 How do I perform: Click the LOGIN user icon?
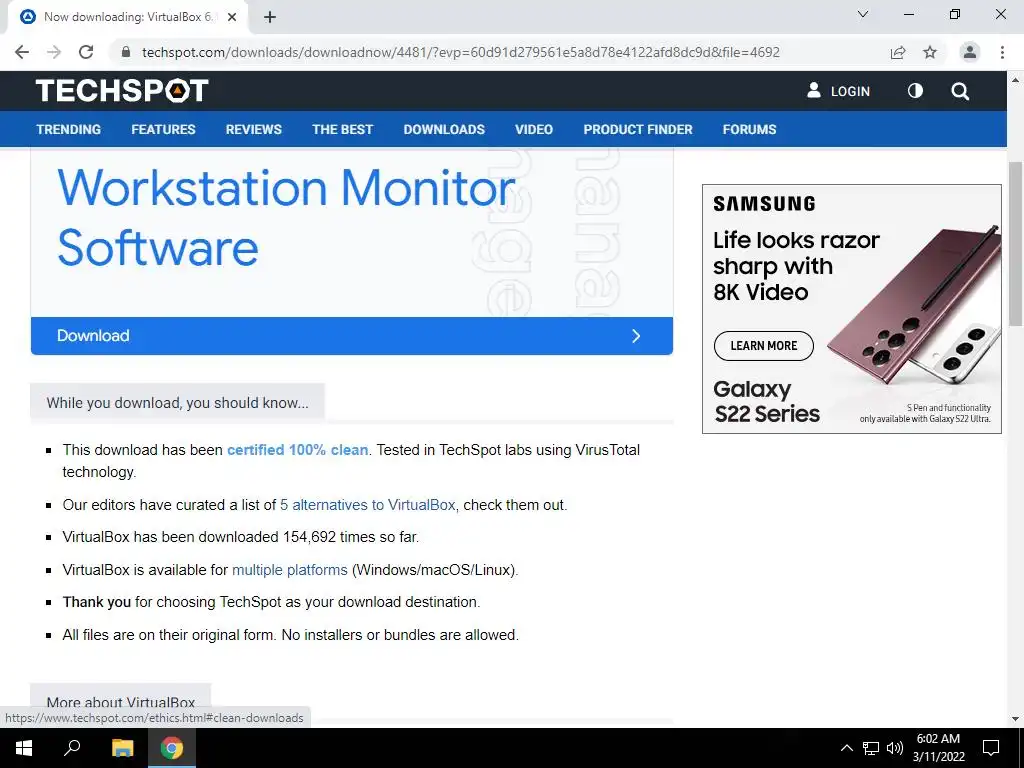coord(814,90)
